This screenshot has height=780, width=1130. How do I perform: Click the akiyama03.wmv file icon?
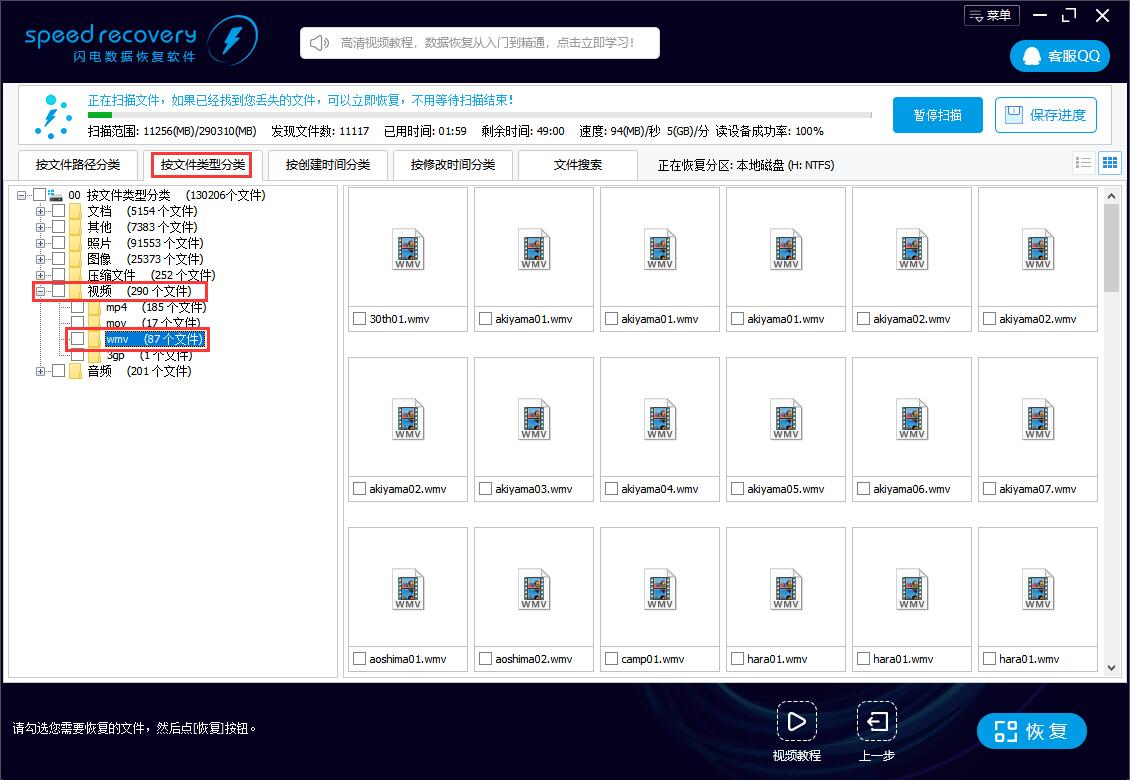pyautogui.click(x=534, y=420)
